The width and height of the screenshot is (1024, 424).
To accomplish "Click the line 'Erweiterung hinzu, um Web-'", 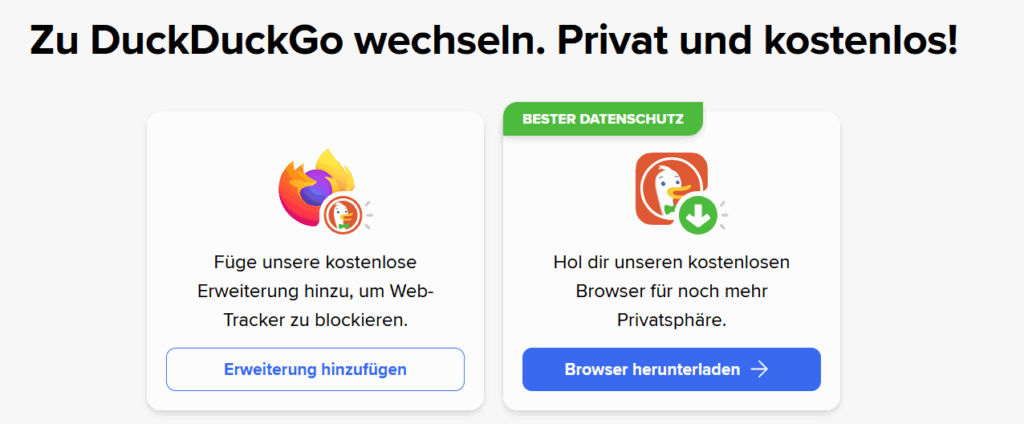I will [x=315, y=291].
